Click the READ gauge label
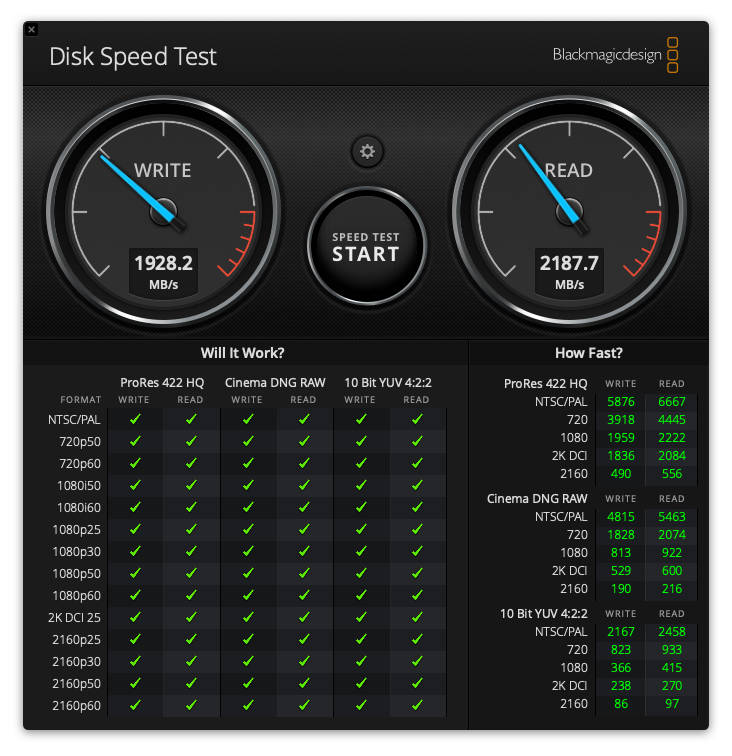This screenshot has height=756, width=732. tap(569, 171)
